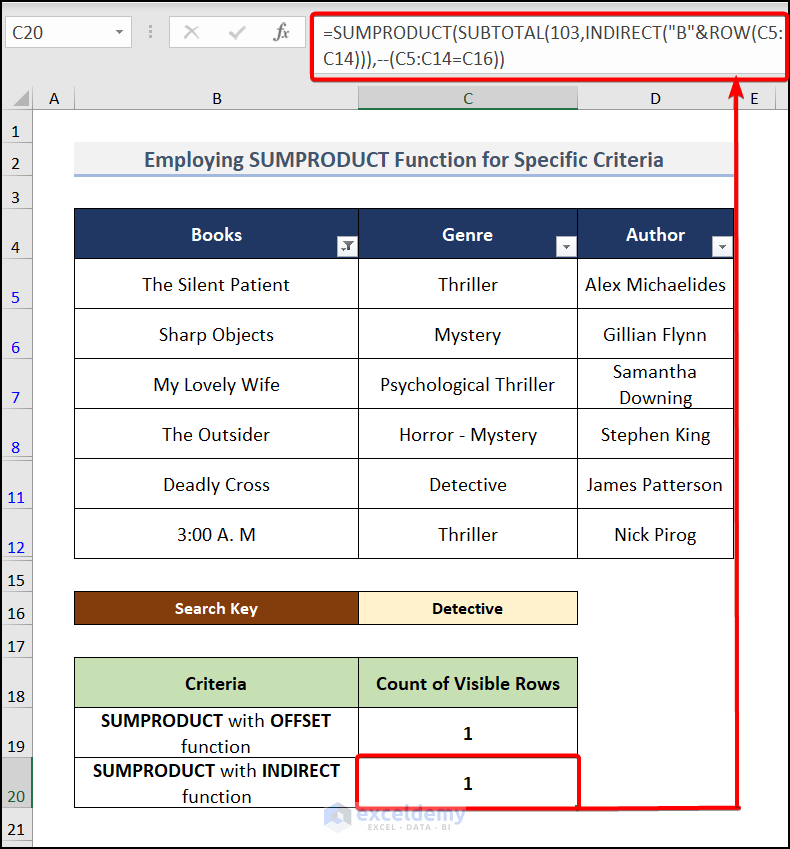Select SUMPRODUCT with OFFSET function cell
Image resolution: width=790 pixels, height=849 pixels.
click(x=217, y=733)
